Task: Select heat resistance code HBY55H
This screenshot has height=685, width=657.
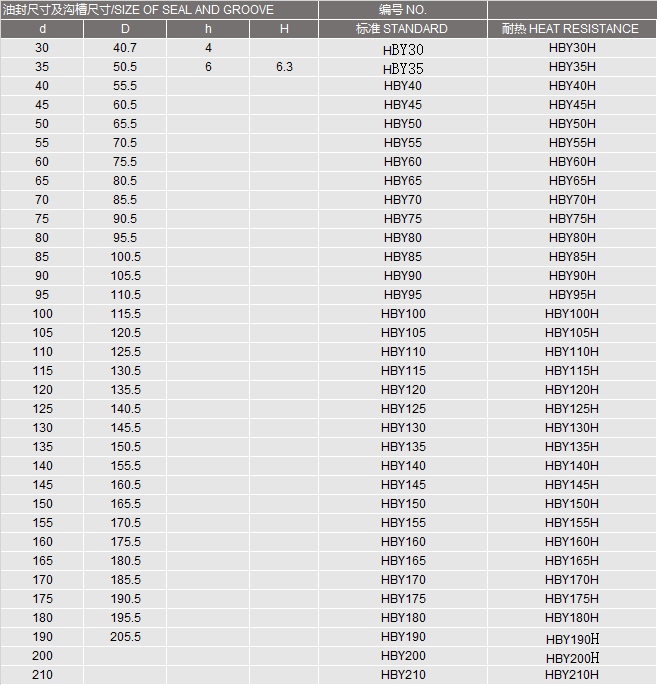Action: click(x=572, y=143)
